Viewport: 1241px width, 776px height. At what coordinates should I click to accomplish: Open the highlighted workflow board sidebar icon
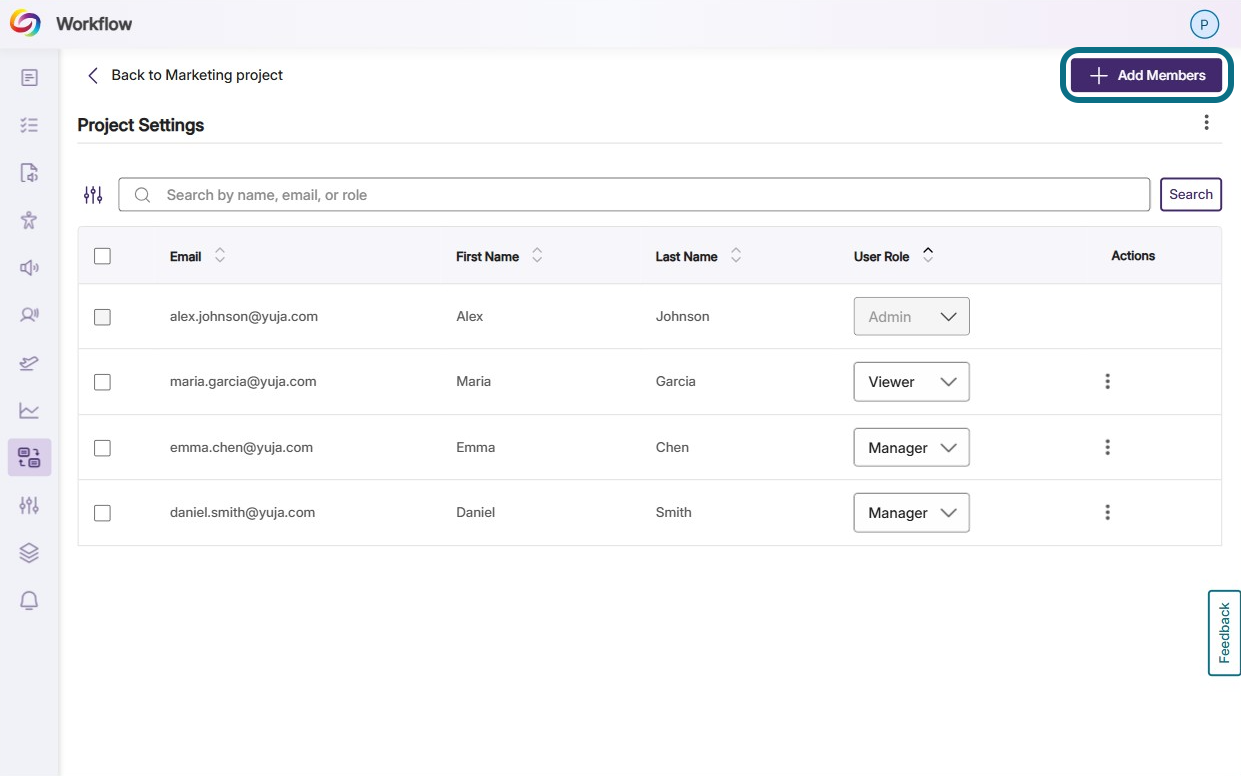coord(29,457)
